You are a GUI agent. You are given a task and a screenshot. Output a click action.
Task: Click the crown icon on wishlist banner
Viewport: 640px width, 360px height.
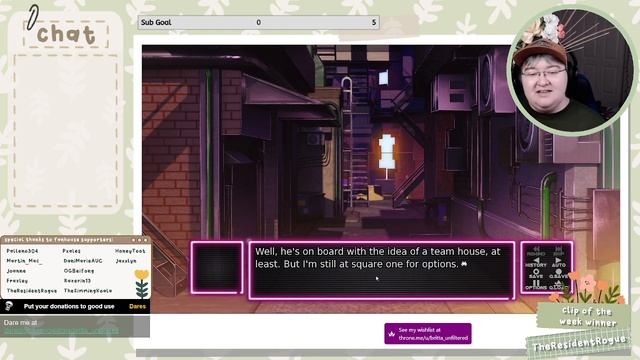(x=392, y=334)
